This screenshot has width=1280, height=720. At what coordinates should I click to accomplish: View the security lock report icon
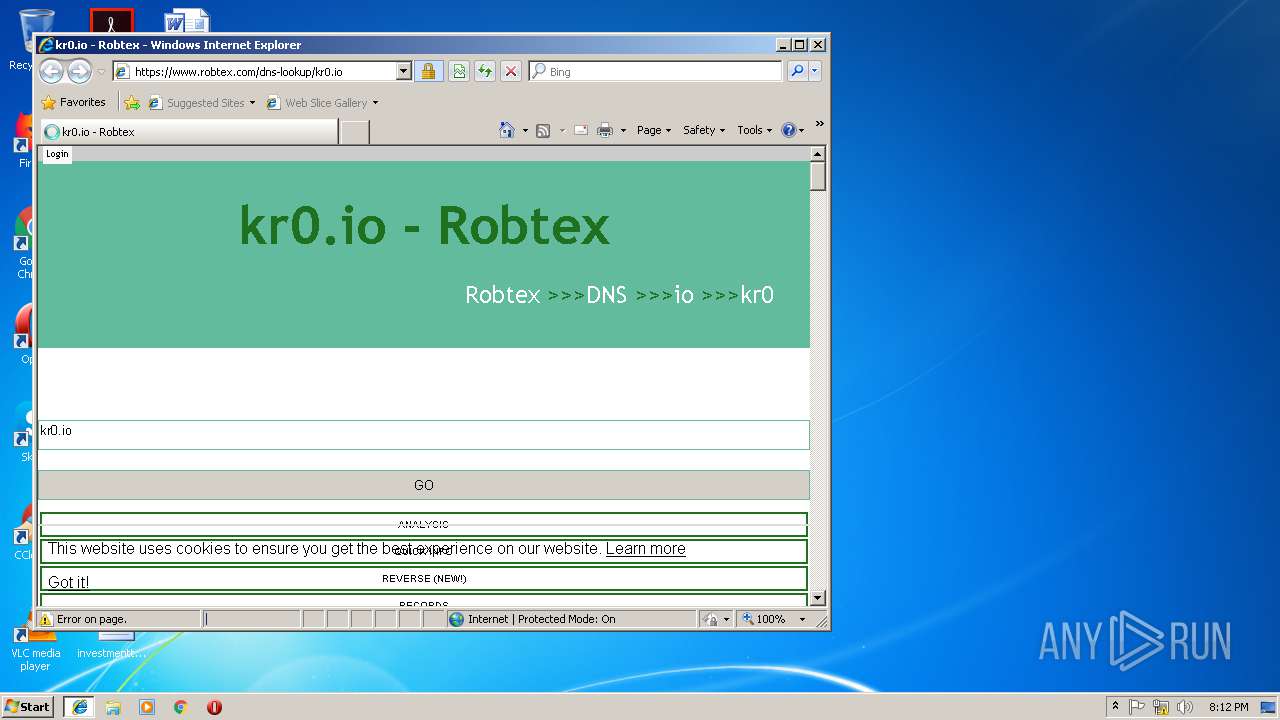coord(428,71)
